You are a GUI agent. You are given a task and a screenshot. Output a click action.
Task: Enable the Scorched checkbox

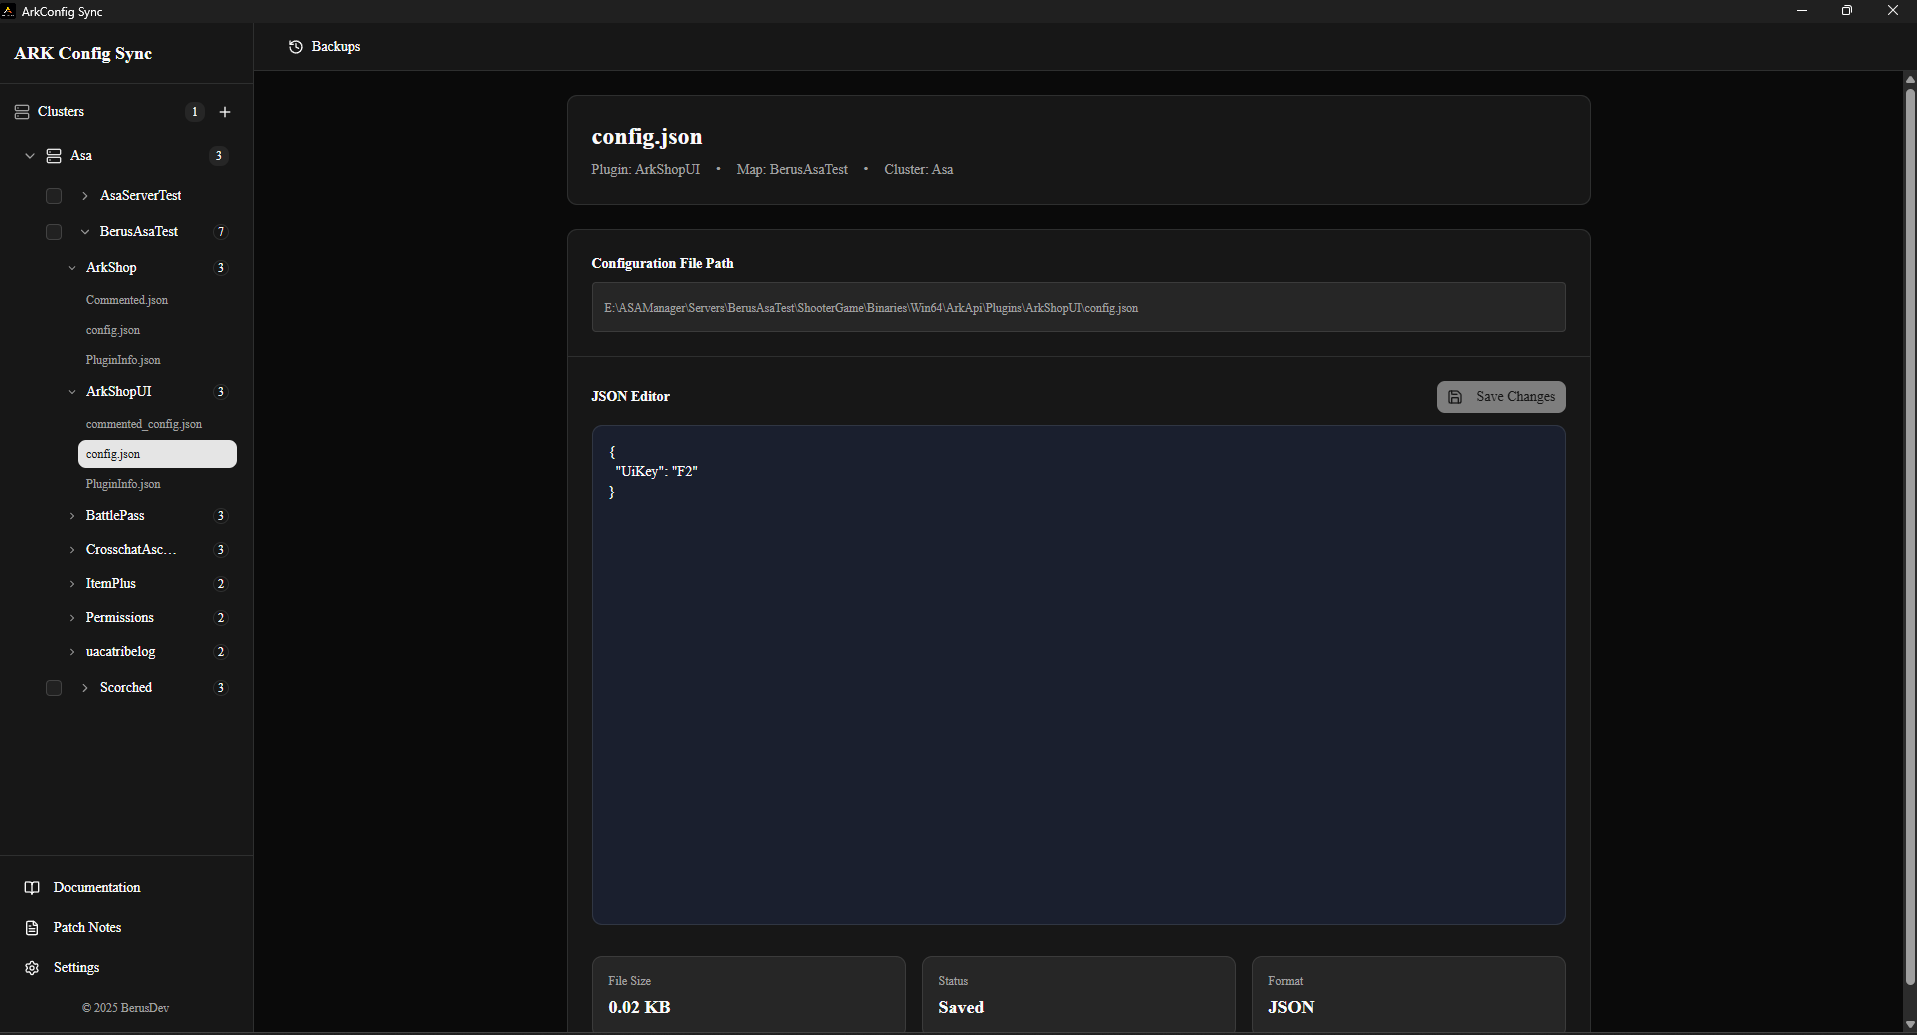[x=54, y=688]
